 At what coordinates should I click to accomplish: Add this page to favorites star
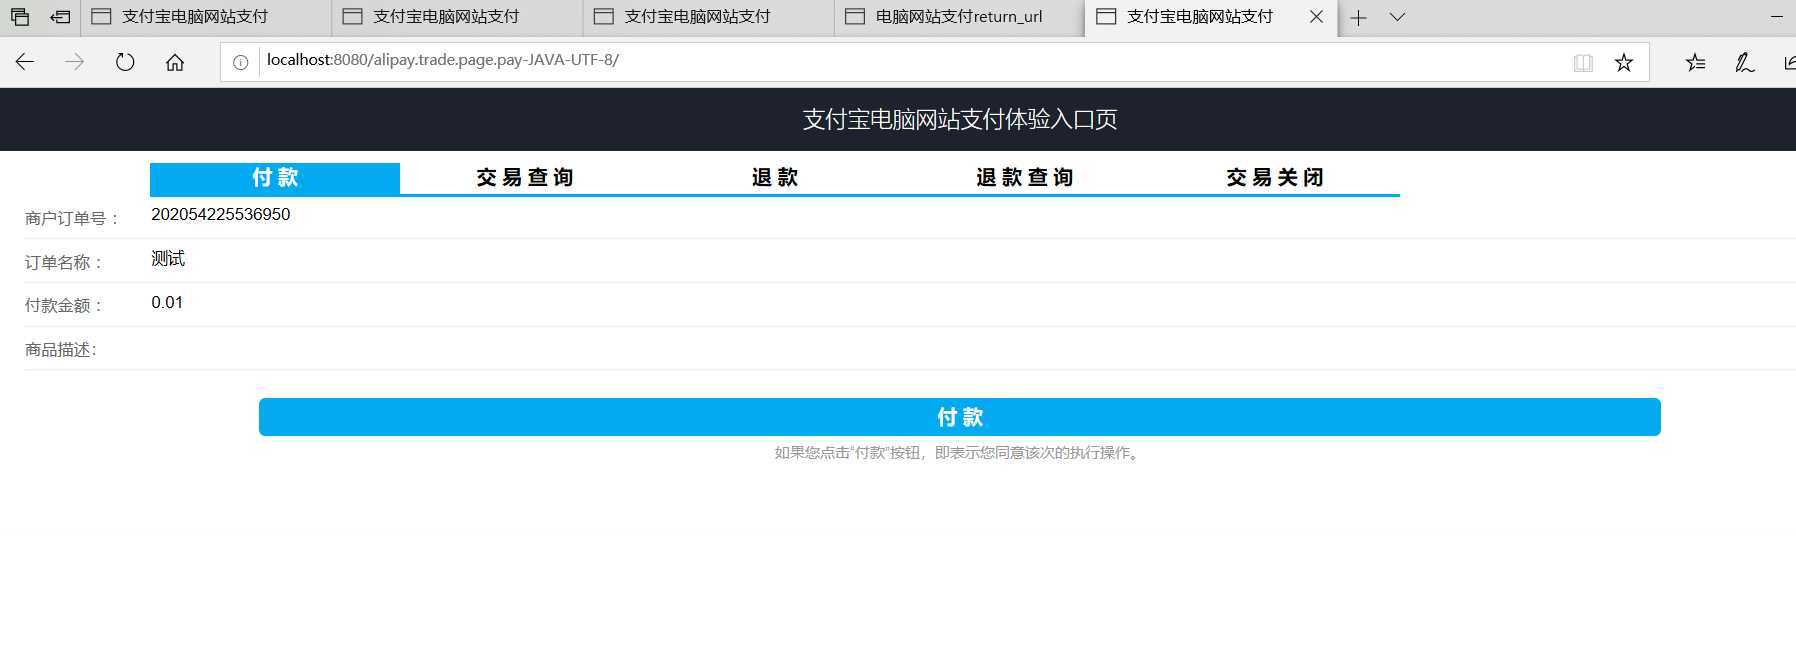(x=1624, y=63)
